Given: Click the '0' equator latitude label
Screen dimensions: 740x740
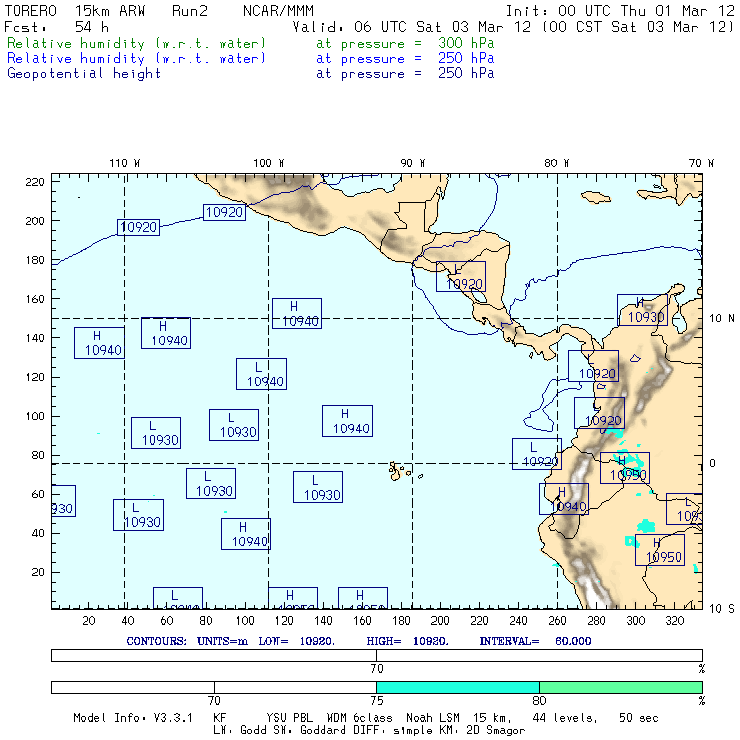Looking at the screenshot, I should coord(712,463).
